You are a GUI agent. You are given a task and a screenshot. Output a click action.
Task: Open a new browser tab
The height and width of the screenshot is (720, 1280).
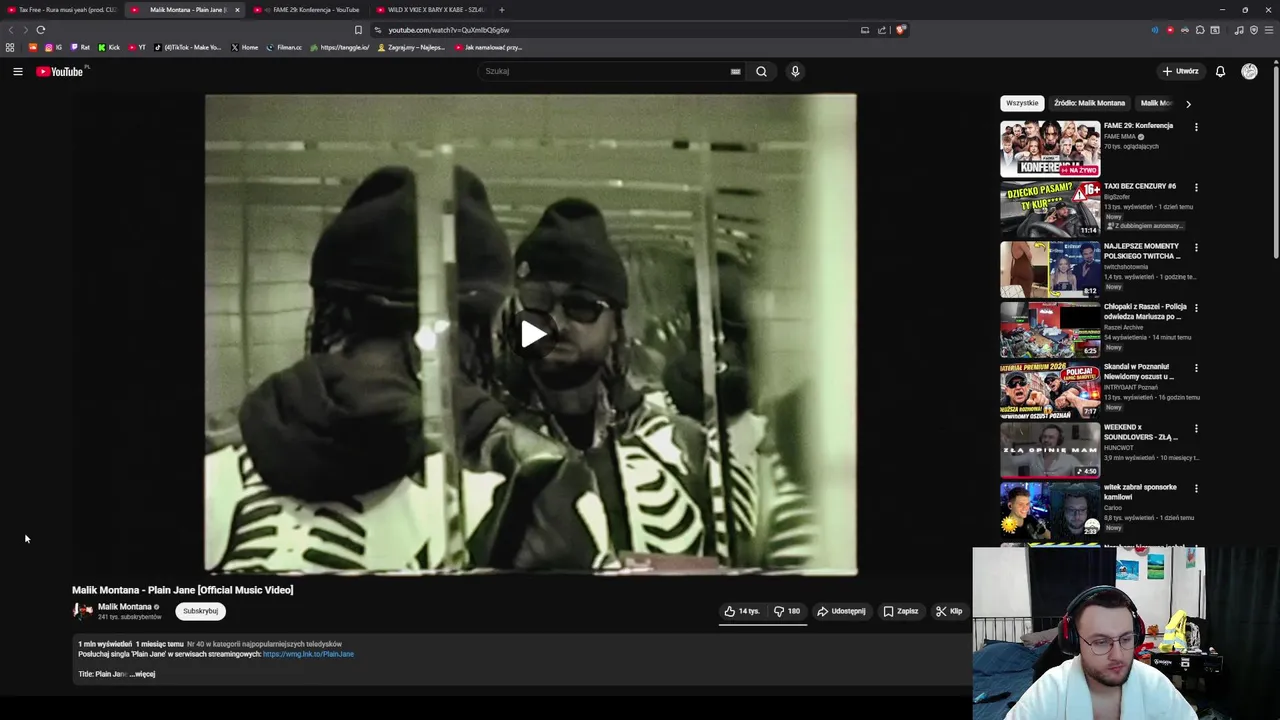point(502,10)
